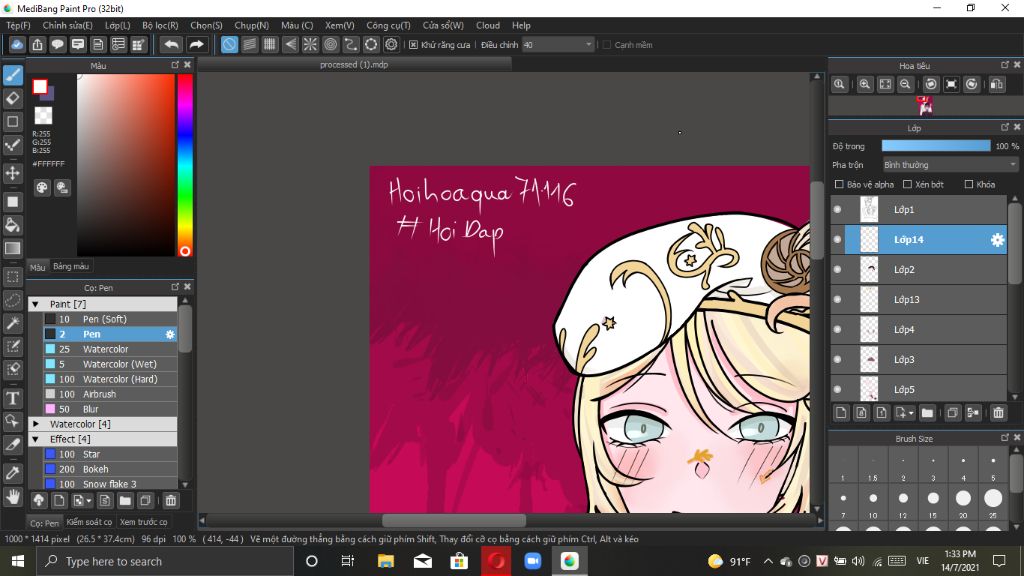The width and height of the screenshot is (1024, 576).
Task: Show hidden system tray icons chevron
Action: [x=768, y=561]
